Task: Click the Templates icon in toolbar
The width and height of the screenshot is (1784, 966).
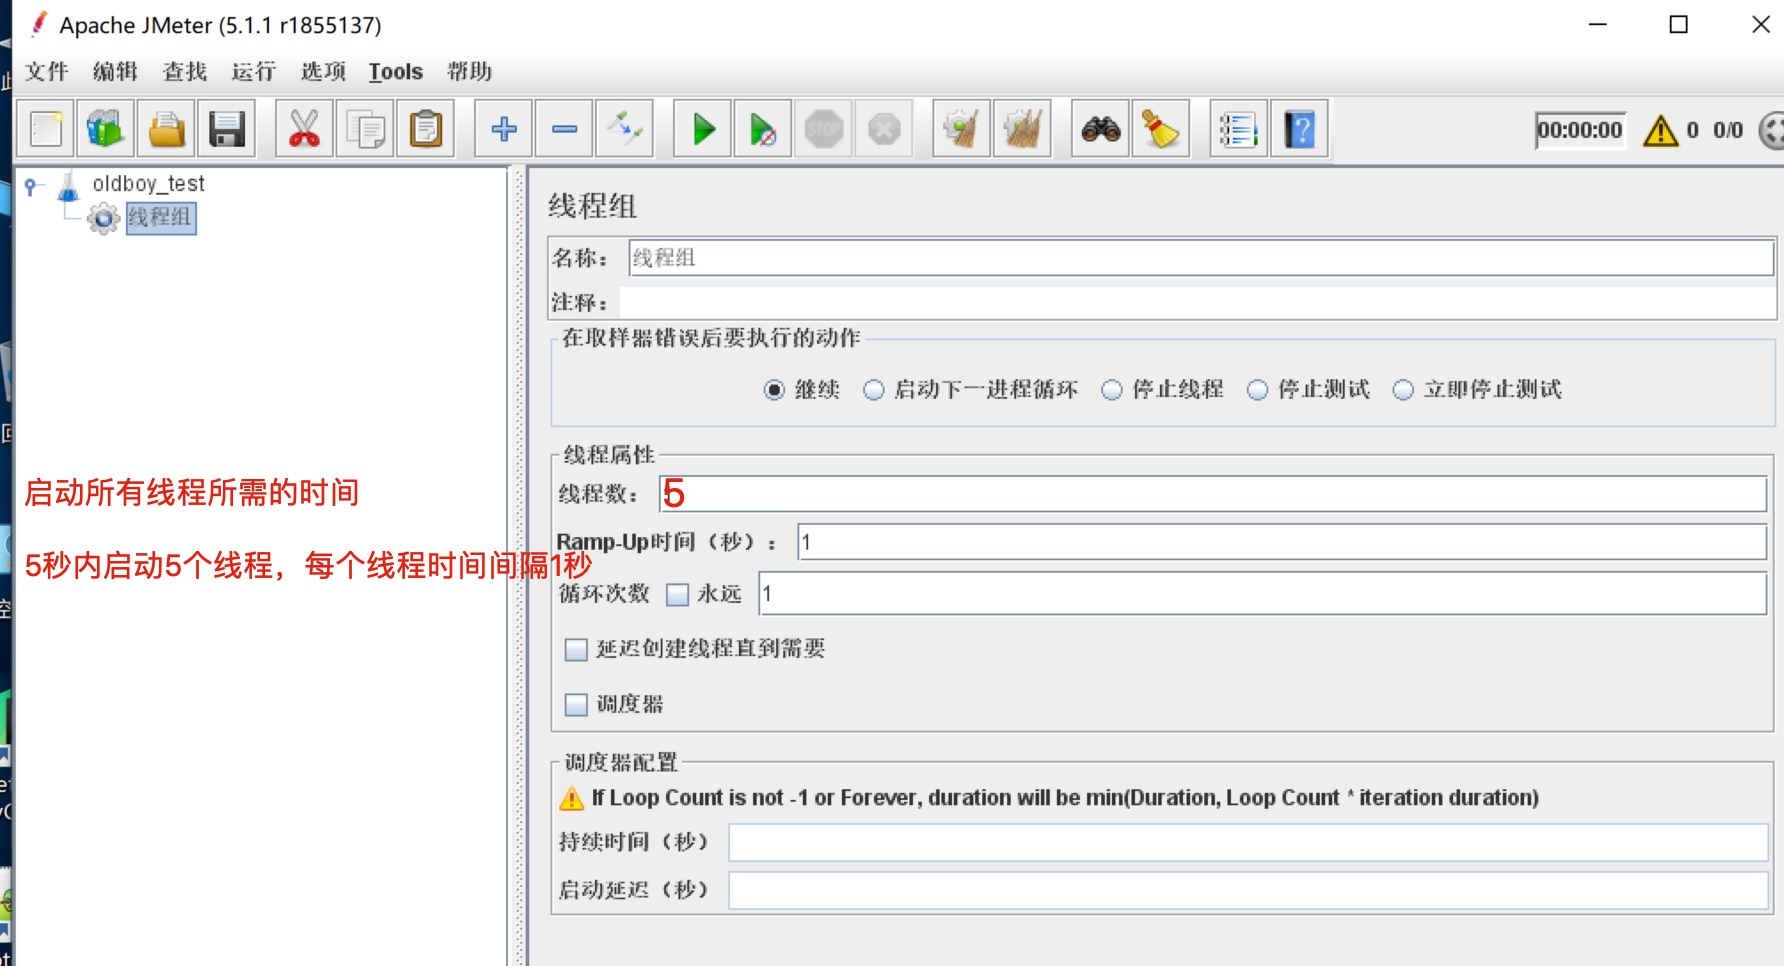Action: (x=105, y=129)
